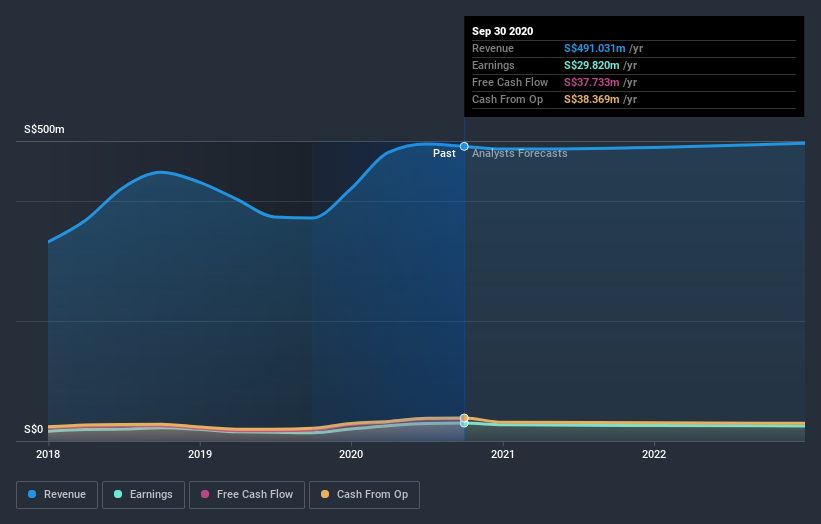Viewport: 821px width, 524px height.
Task: Click the S$0 y-axis label
Action: (x=34, y=429)
